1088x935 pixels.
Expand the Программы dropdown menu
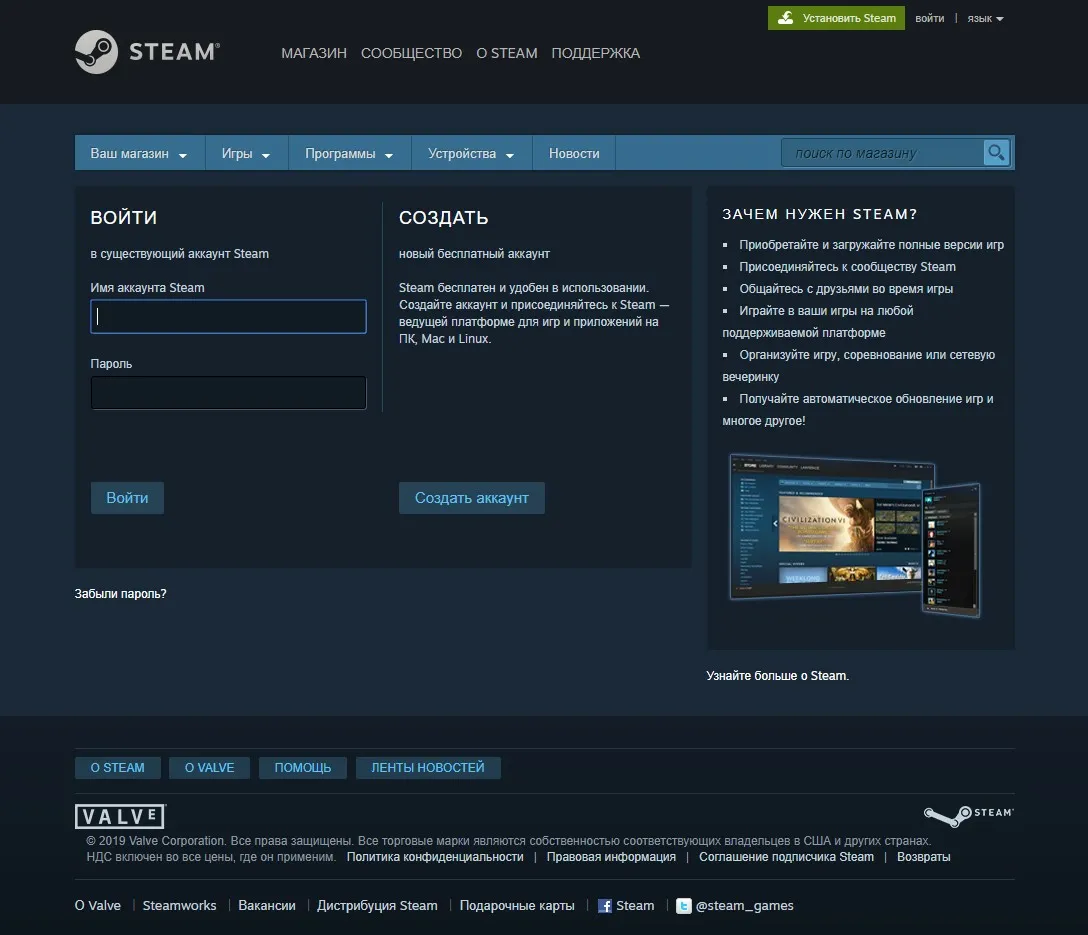(x=349, y=154)
